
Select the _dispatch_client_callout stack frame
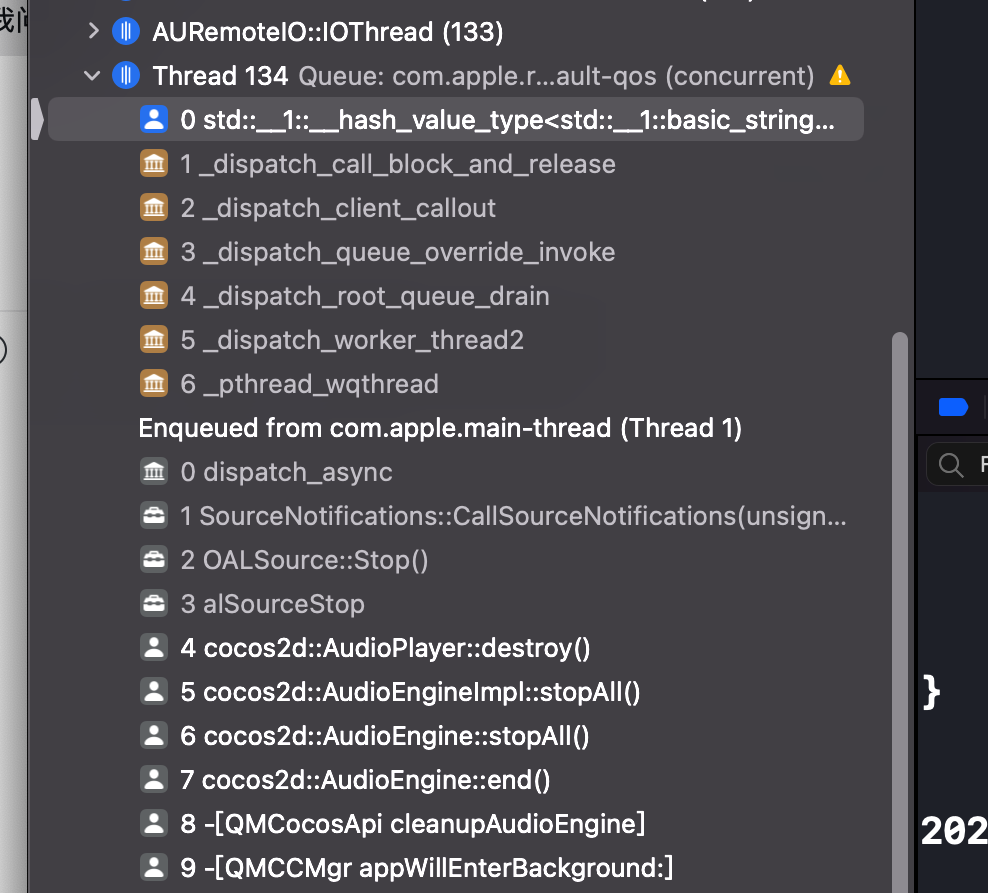click(349, 208)
